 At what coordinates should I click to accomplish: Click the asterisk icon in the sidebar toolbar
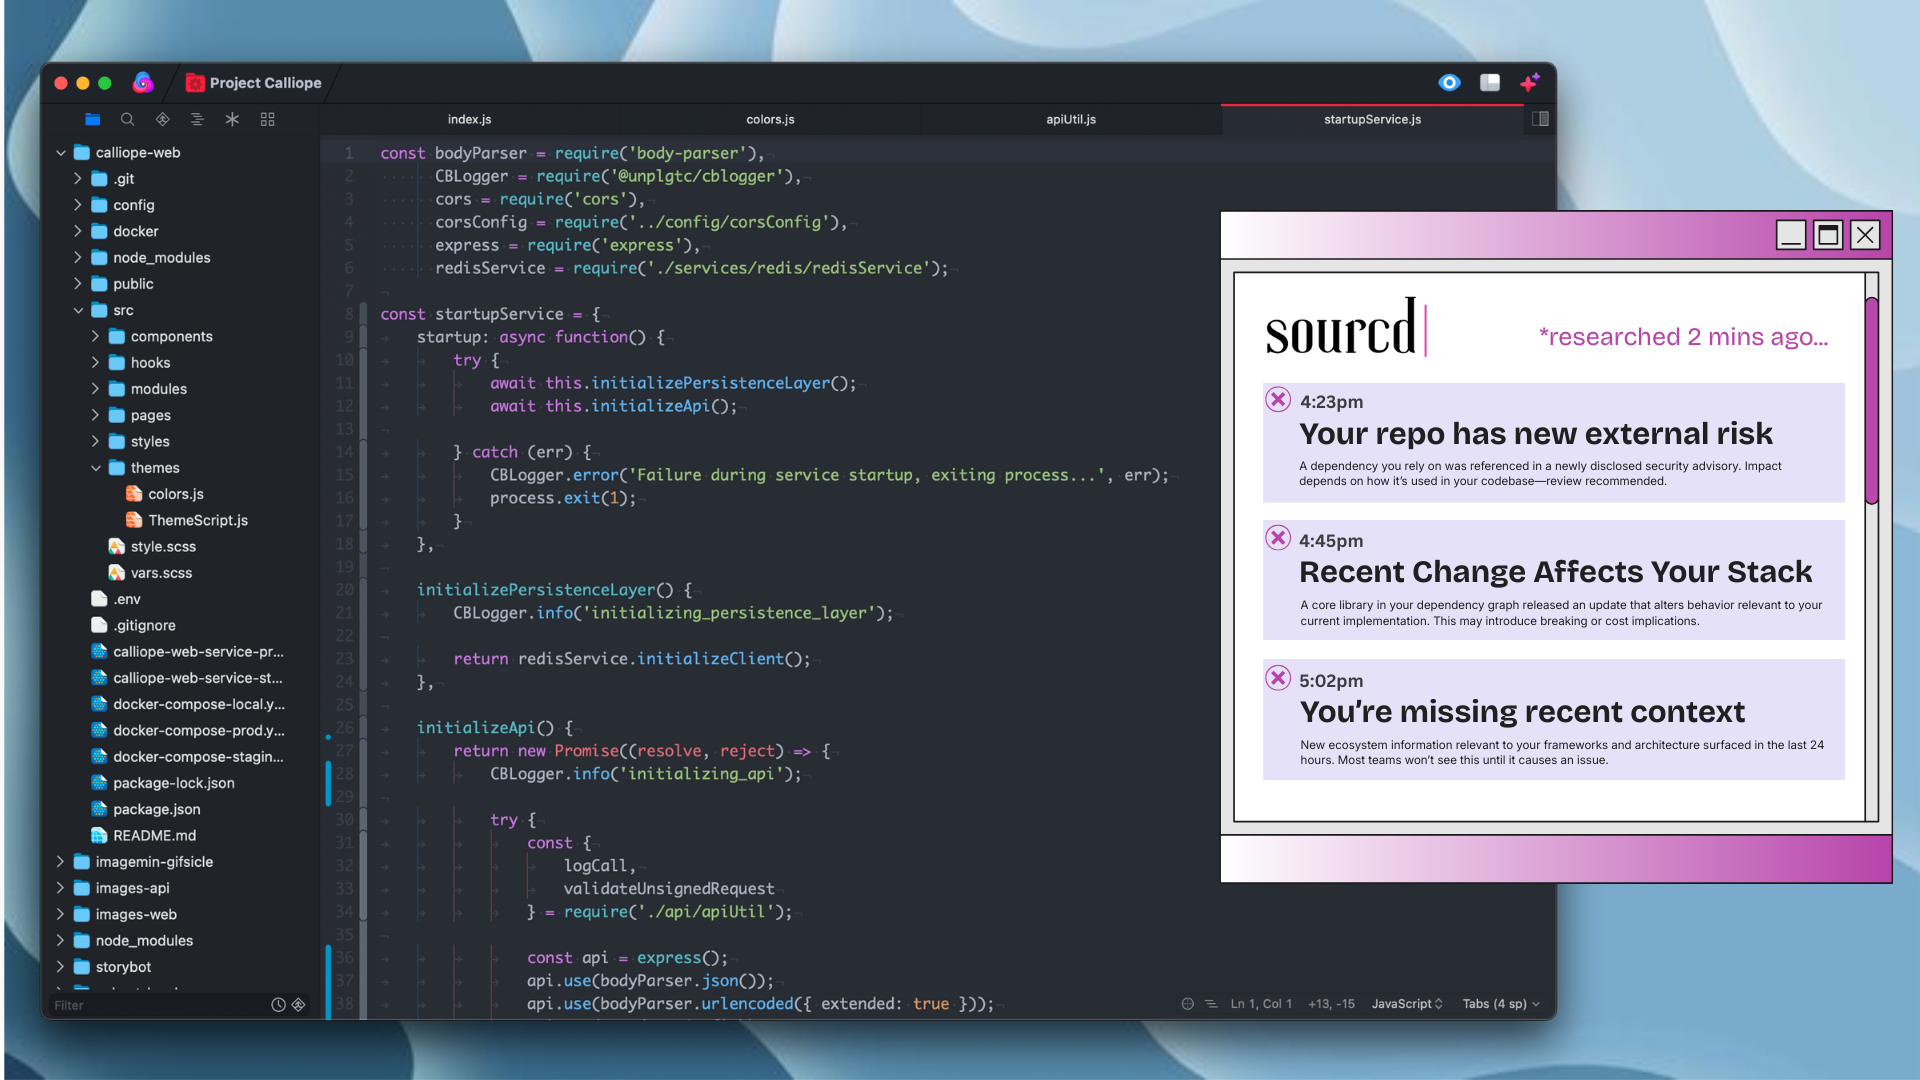tap(232, 119)
